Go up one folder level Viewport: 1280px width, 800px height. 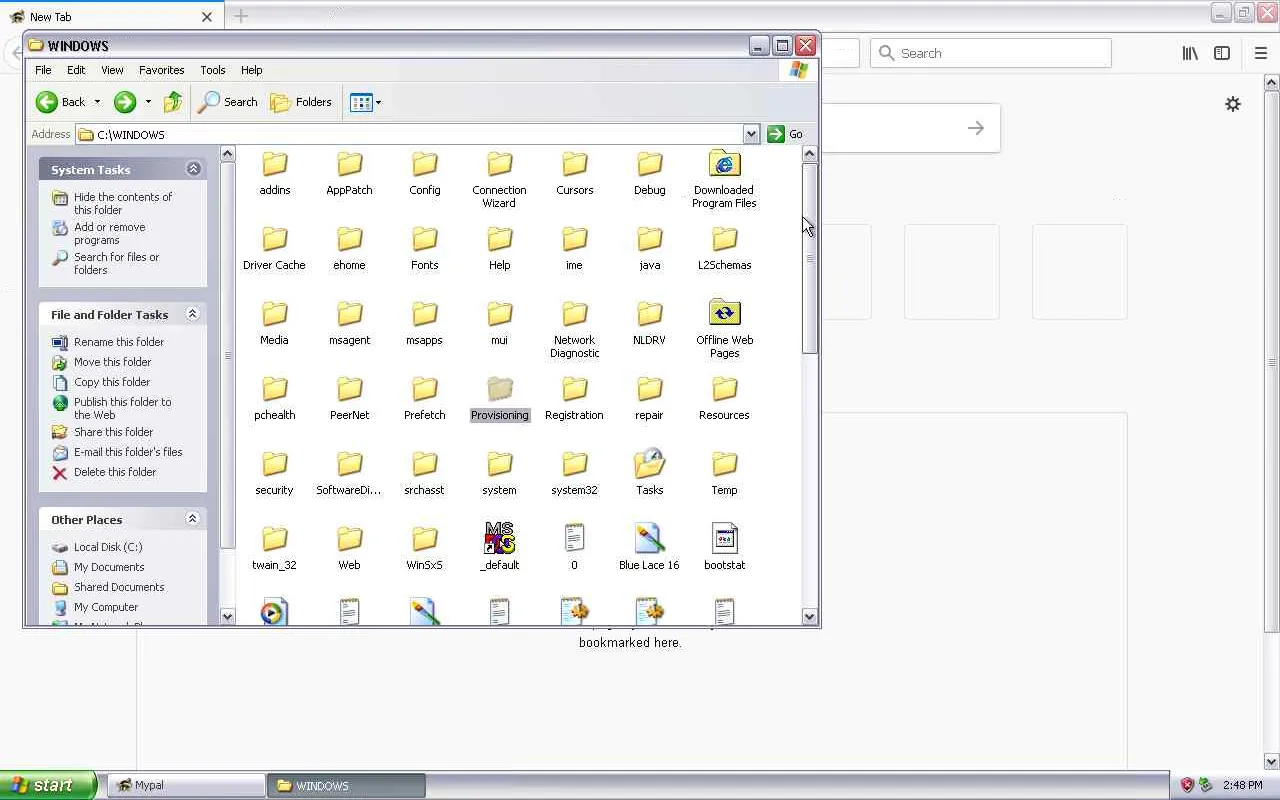coord(173,102)
